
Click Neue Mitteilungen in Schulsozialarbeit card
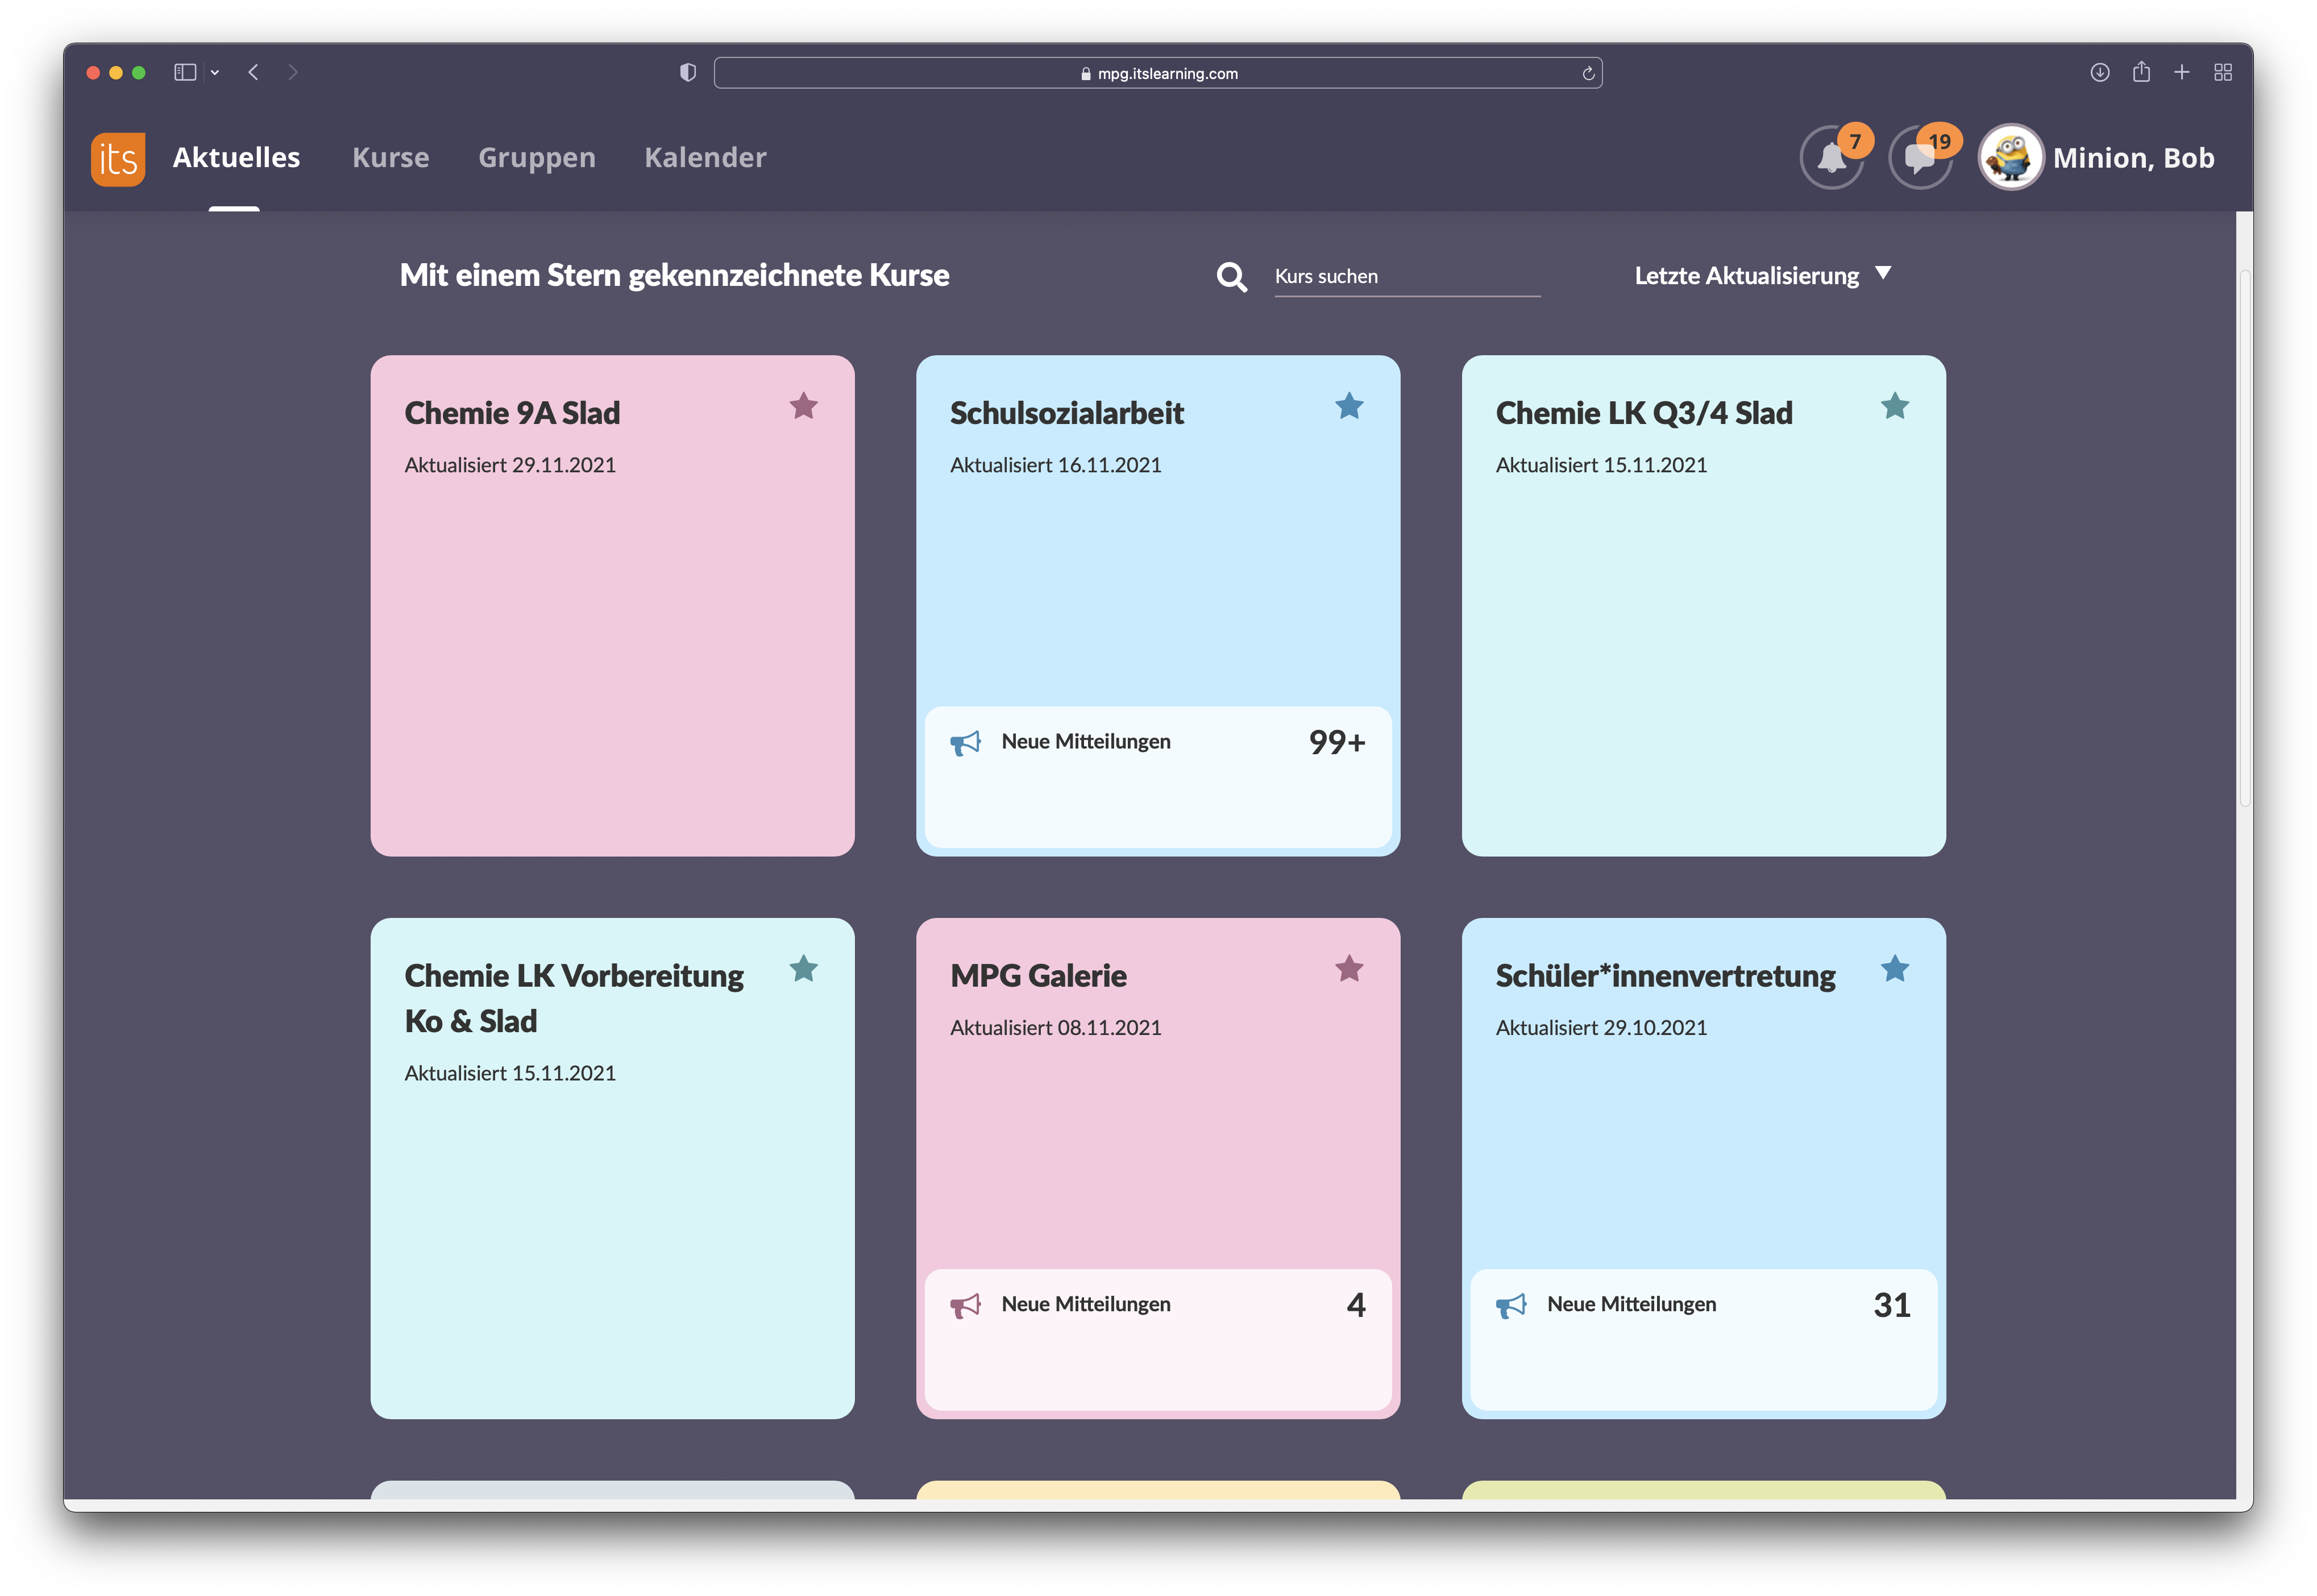(x=1086, y=742)
